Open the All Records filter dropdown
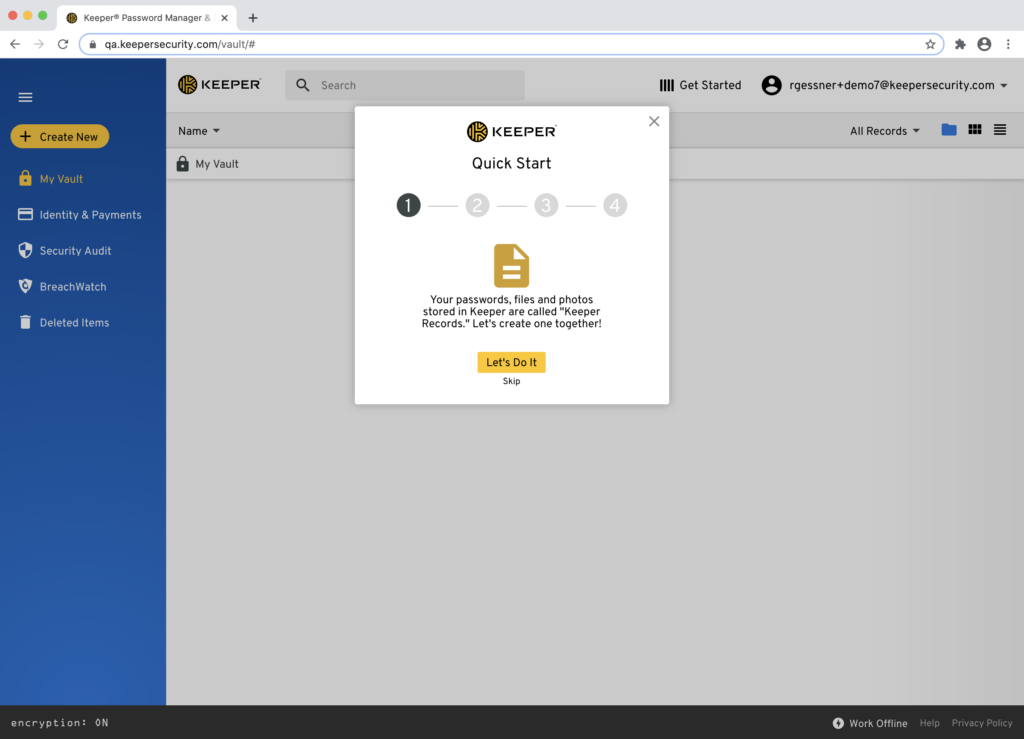This screenshot has width=1024, height=739. 884,130
